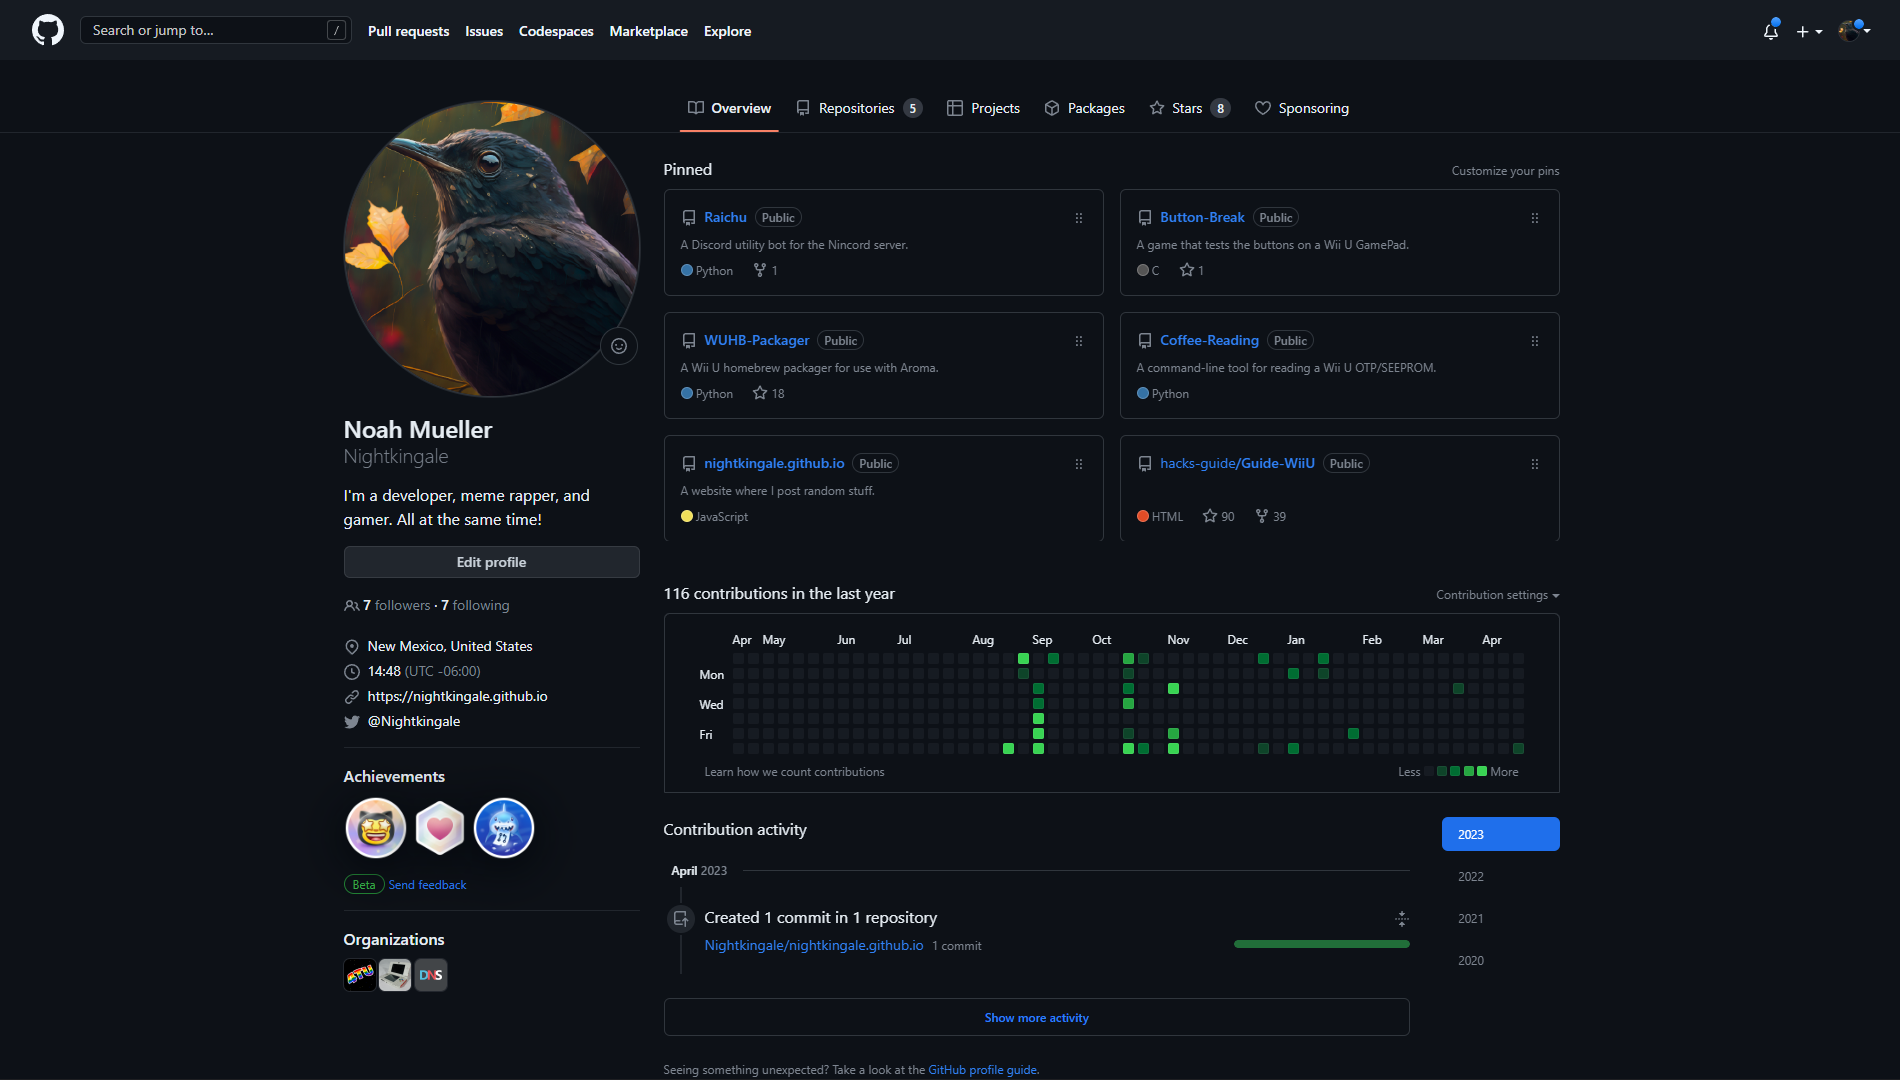Screen dimensions: 1900x1080
Task: Click the heart-shaped achievement badge
Action: coord(439,828)
